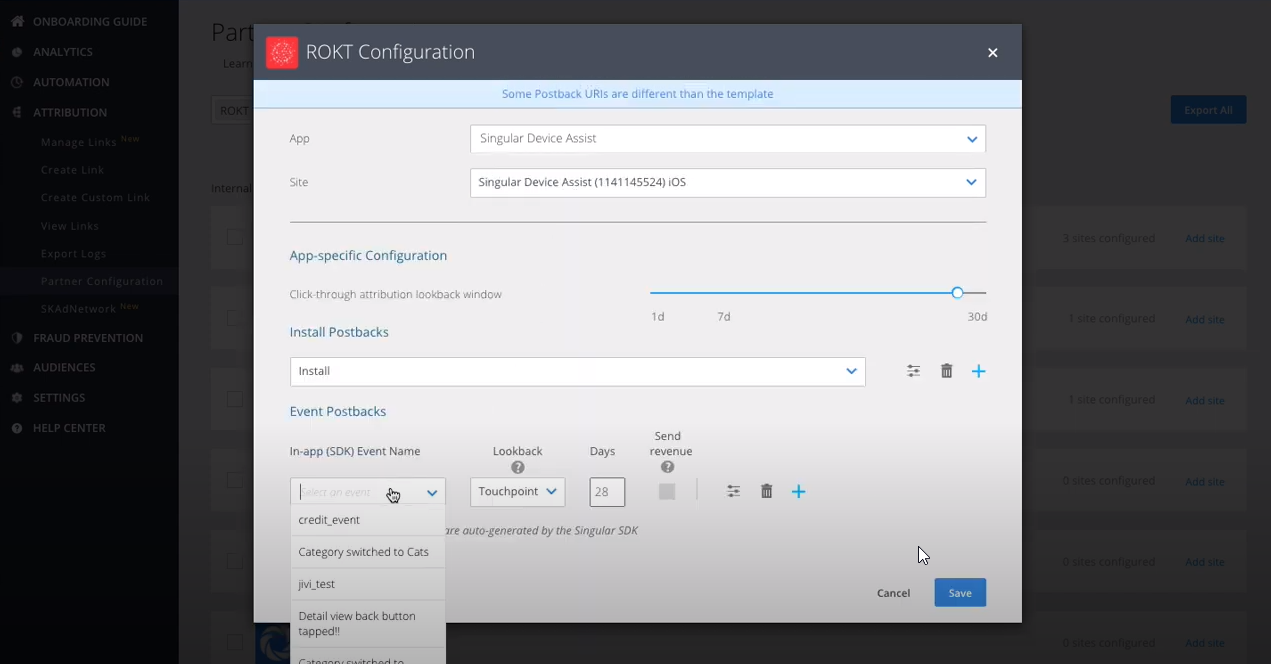The width and height of the screenshot is (1271, 664).
Task: Click the 1d mark on lookback slider
Action: (x=658, y=317)
